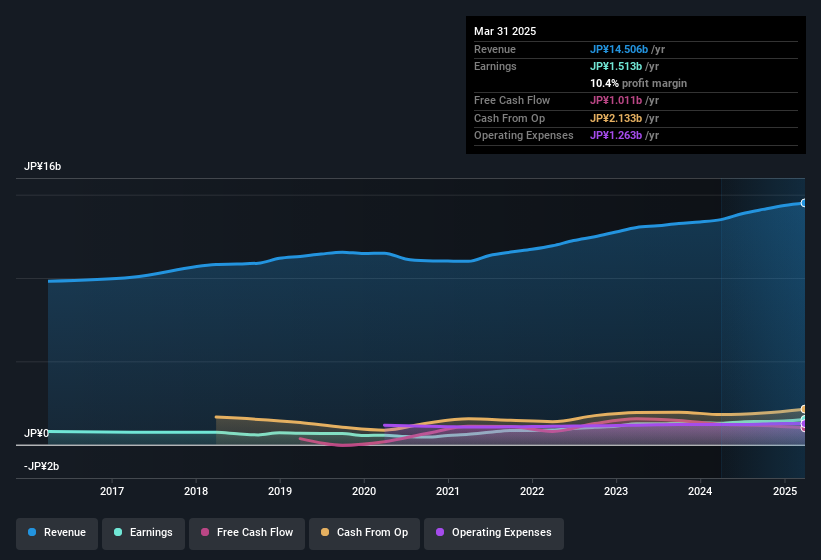Click the JP¥1.011b free cash flow value
The height and width of the screenshot is (560, 821).
[x=616, y=100]
